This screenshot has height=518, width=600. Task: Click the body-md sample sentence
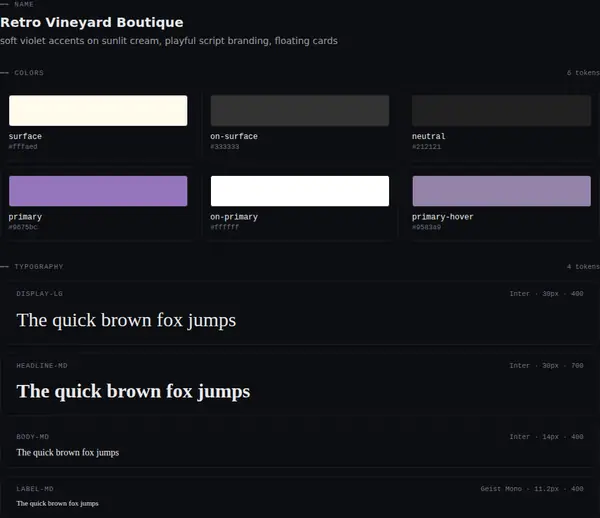tap(68, 453)
